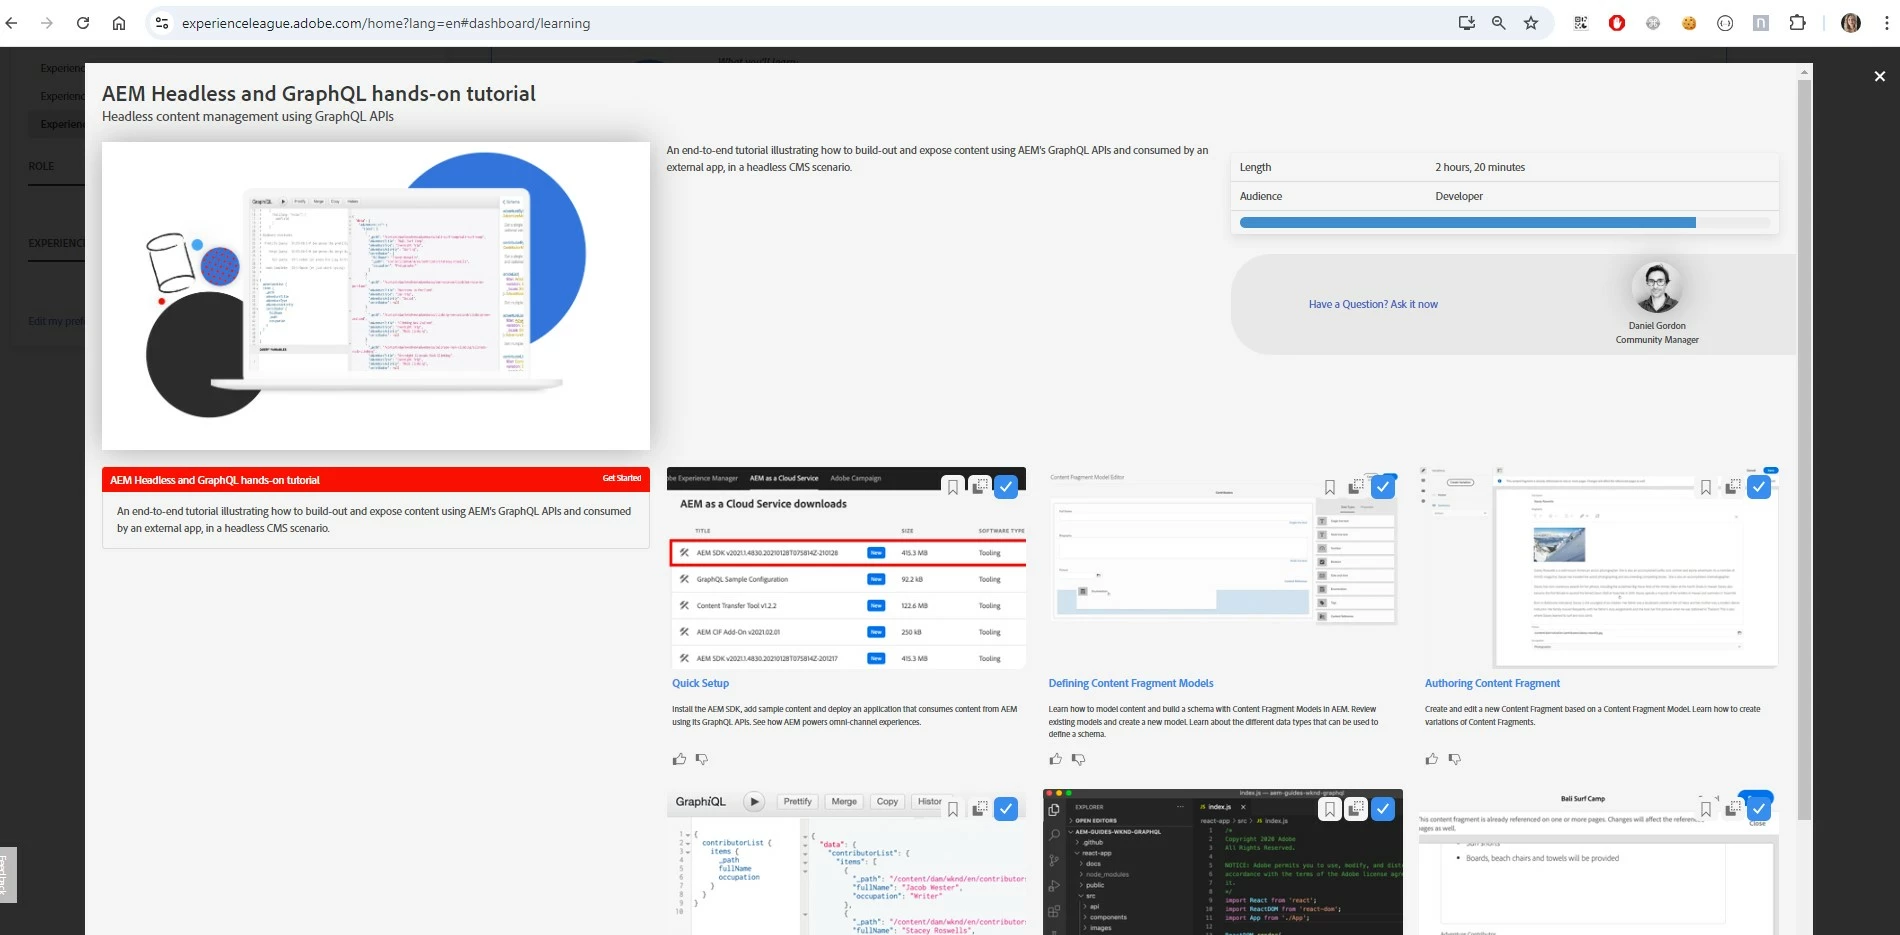The image size is (1900, 935).
Task: Bookmark the GraphiQL card
Action: [x=953, y=809]
